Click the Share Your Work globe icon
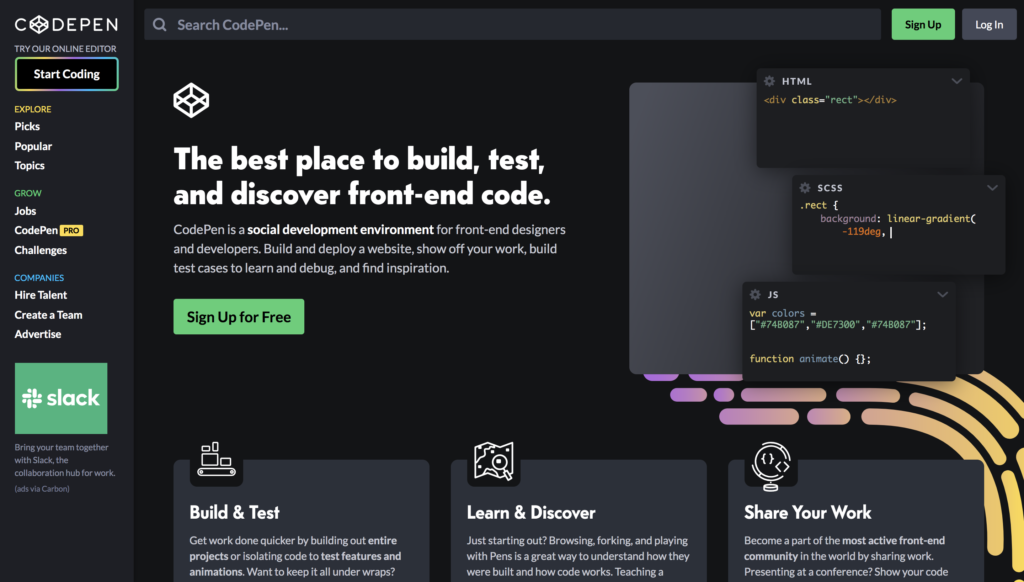This screenshot has width=1024, height=582. 771,464
